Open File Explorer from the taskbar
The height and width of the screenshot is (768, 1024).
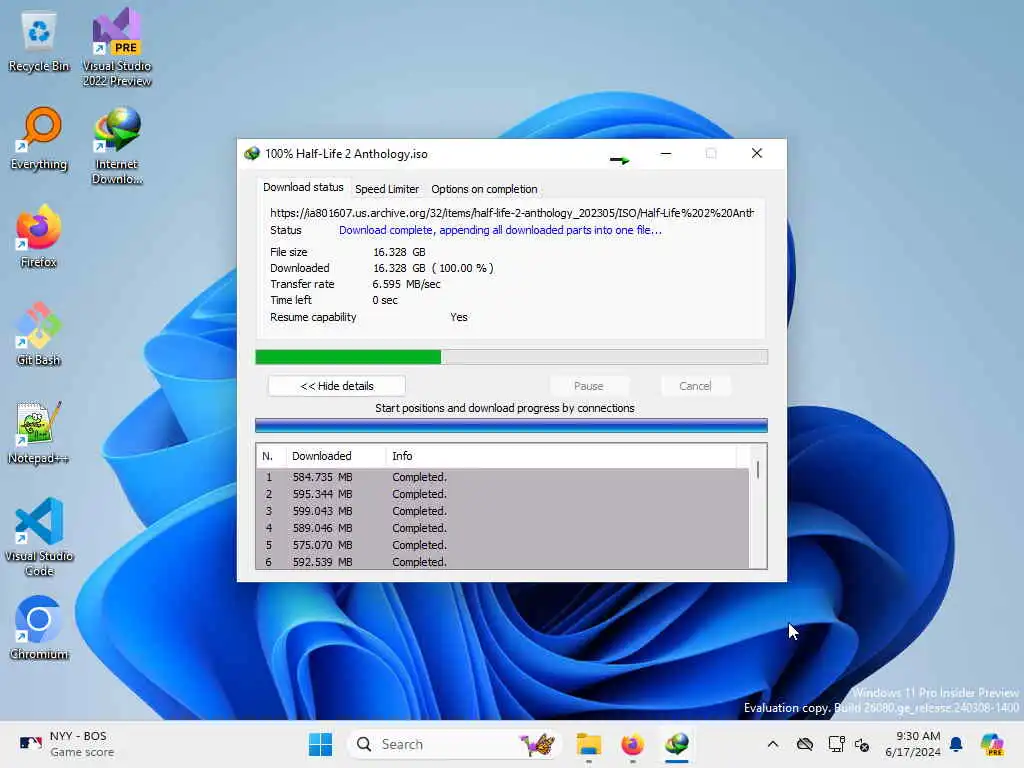click(588, 744)
